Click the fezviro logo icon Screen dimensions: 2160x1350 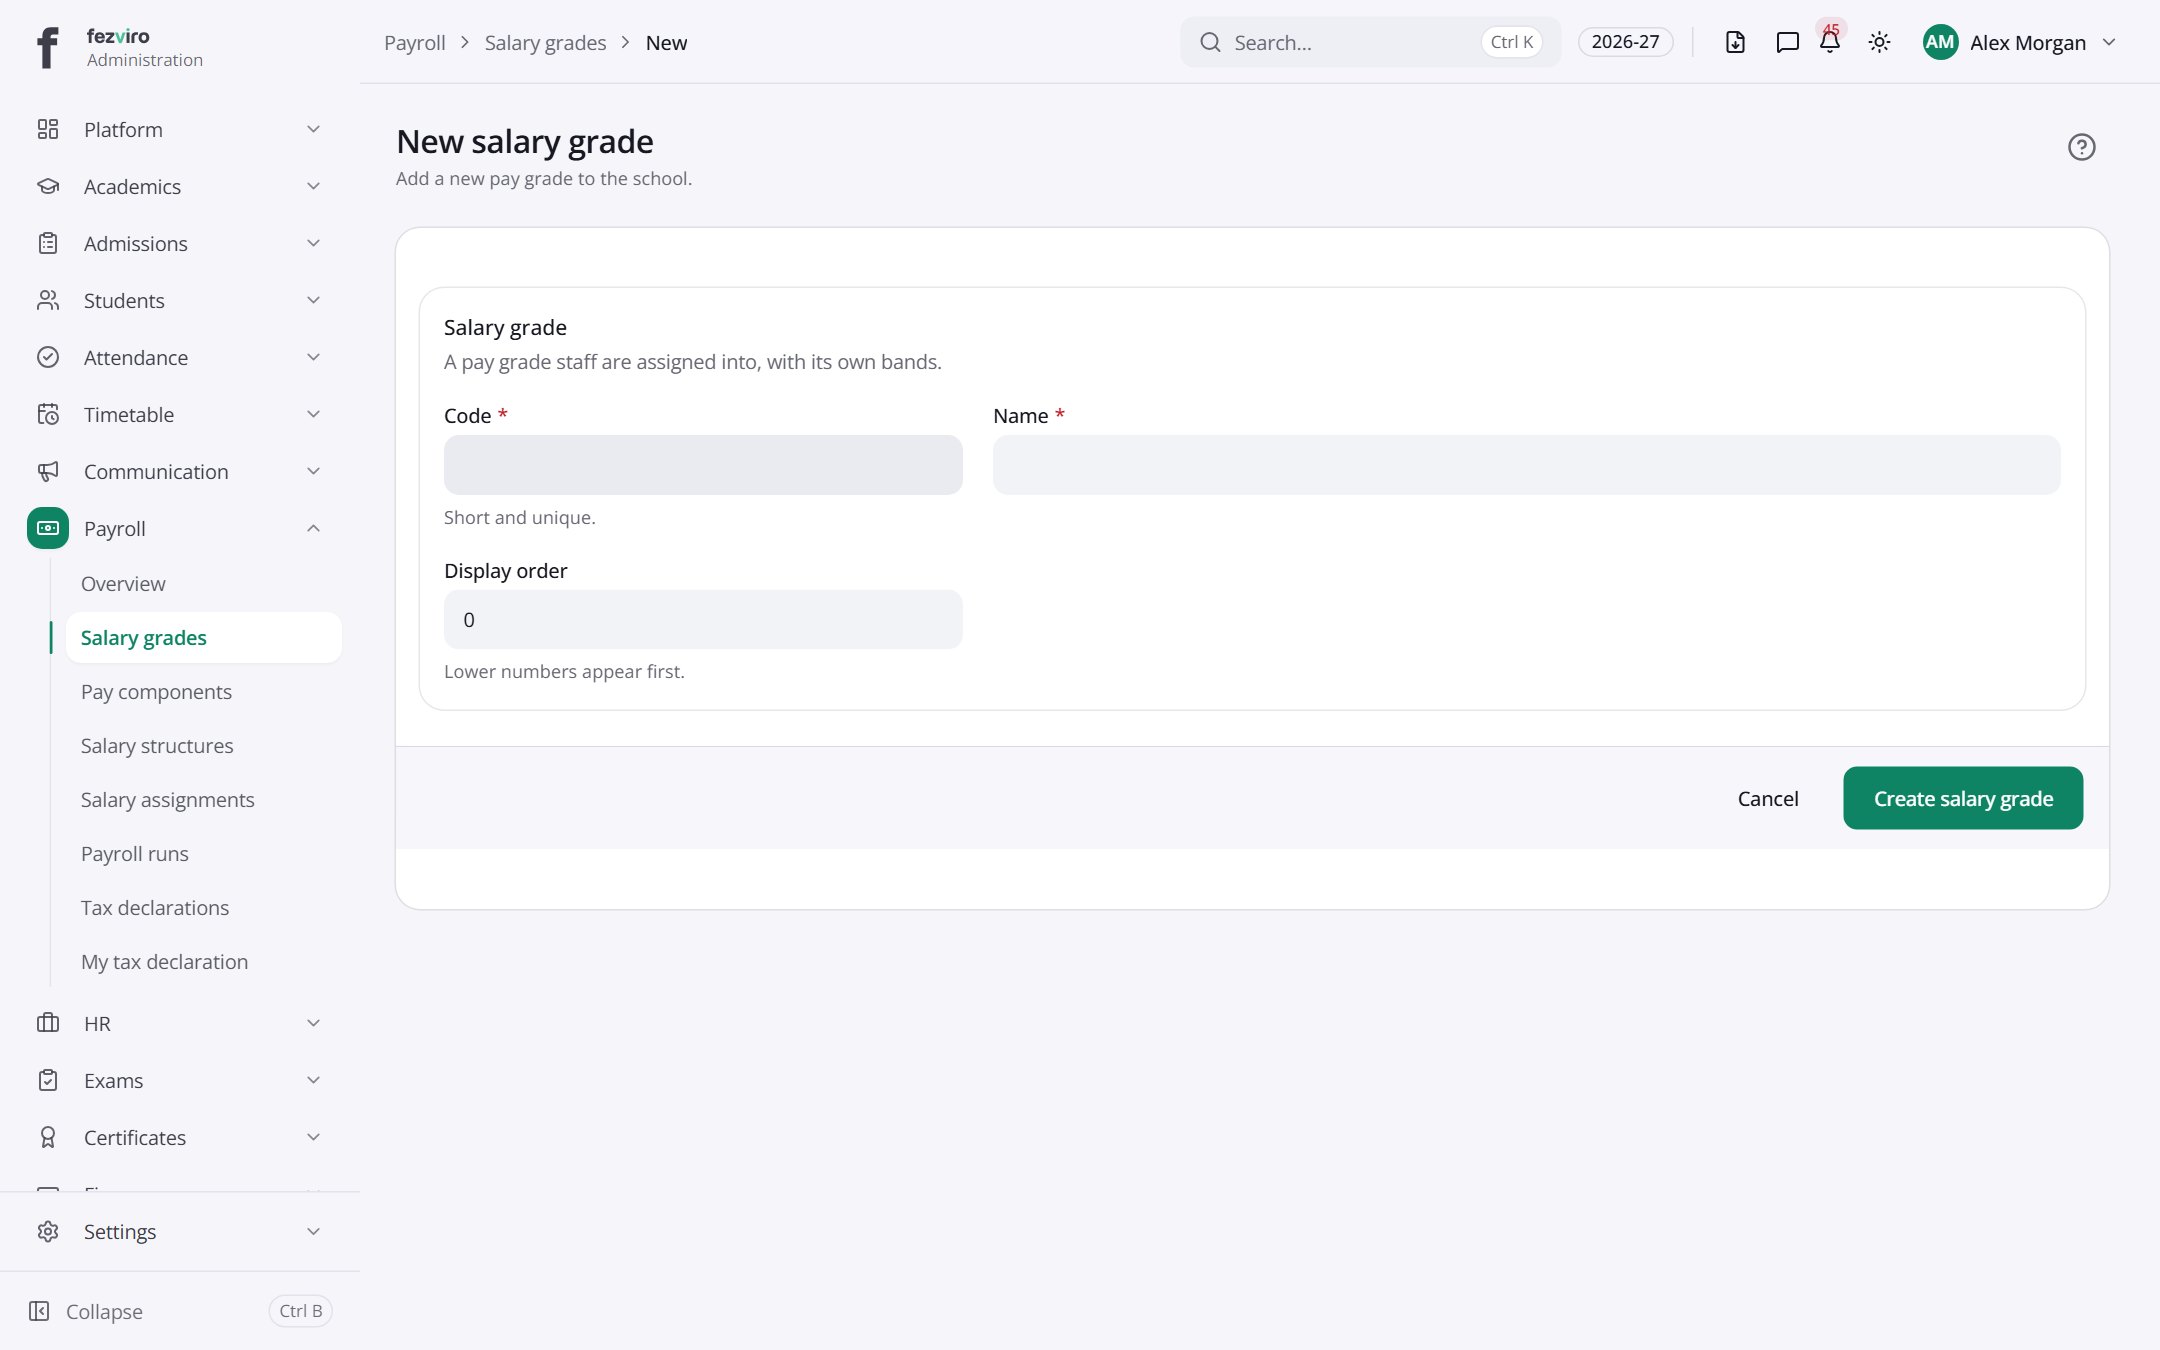tap(47, 47)
